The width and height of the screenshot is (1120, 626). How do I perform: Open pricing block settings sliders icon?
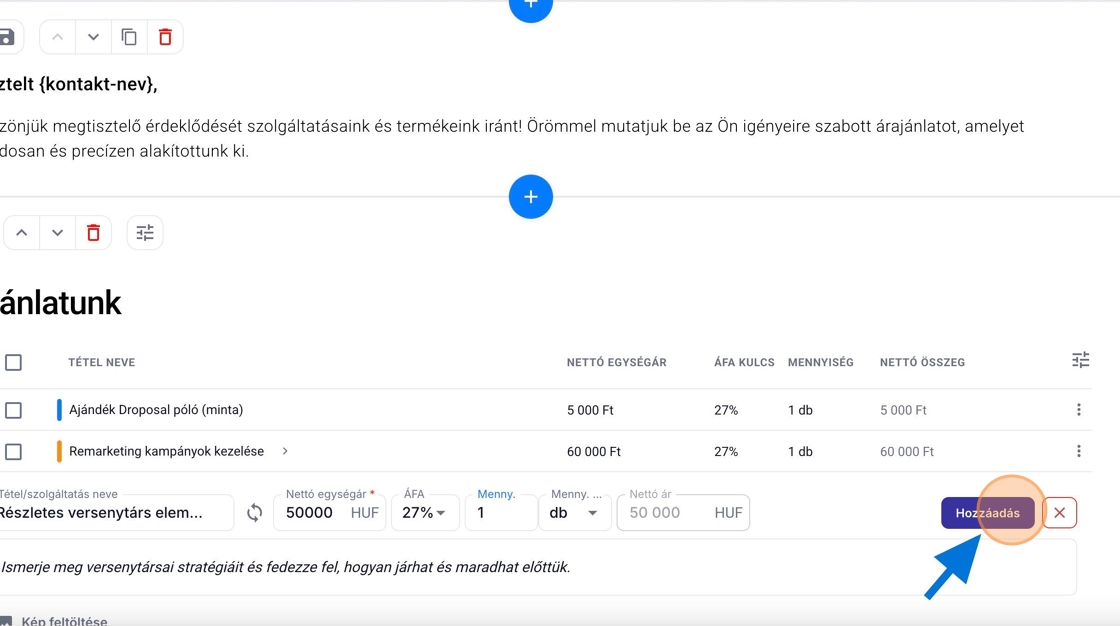click(145, 233)
